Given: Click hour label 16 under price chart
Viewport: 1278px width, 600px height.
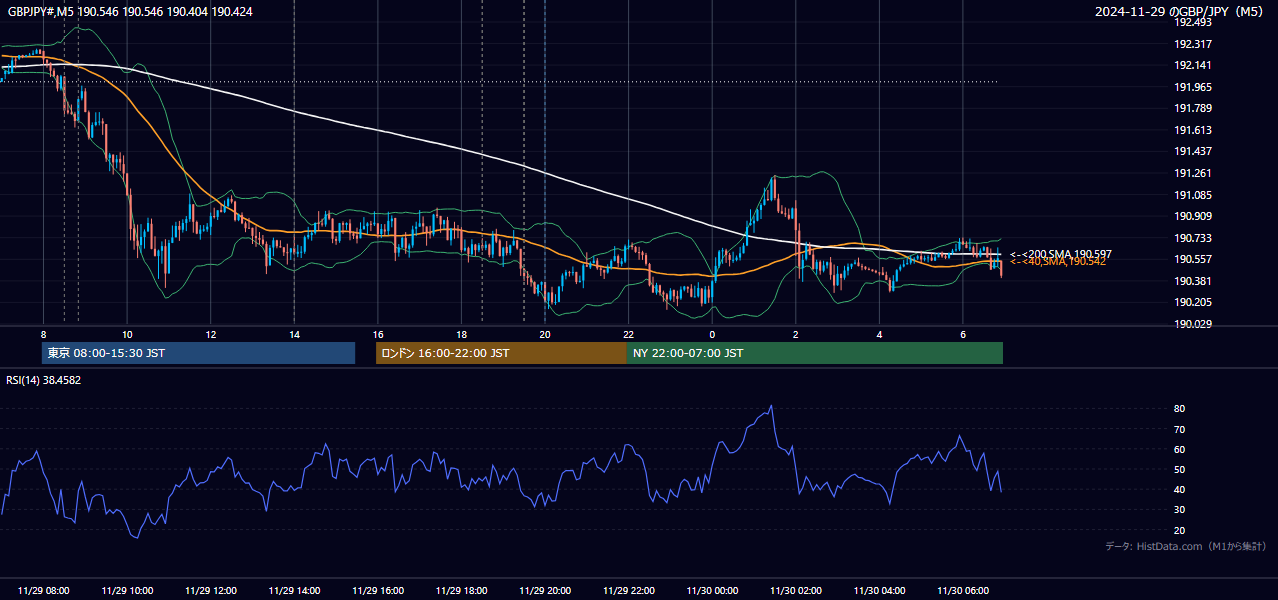Looking at the screenshot, I should [x=378, y=334].
